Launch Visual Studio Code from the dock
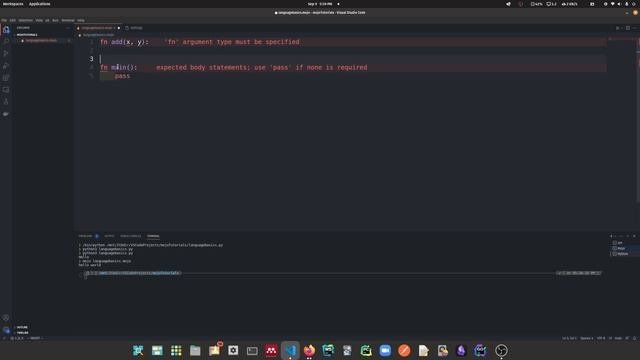 tap(290, 351)
